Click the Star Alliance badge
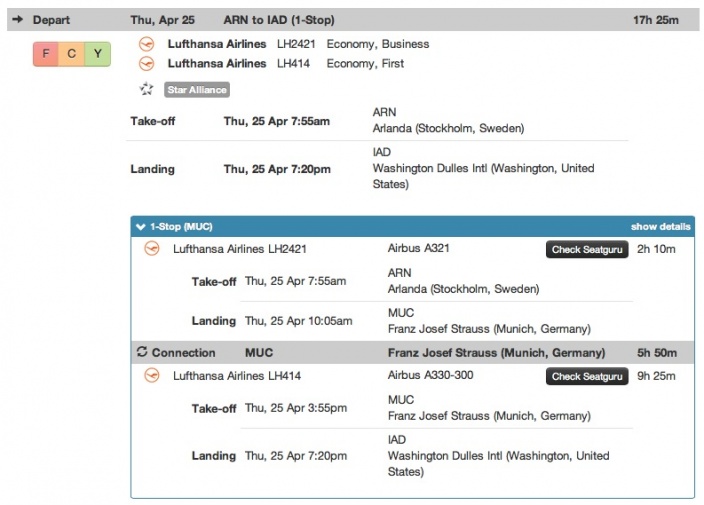The height and width of the screenshot is (505, 704). pyautogui.click(x=197, y=89)
